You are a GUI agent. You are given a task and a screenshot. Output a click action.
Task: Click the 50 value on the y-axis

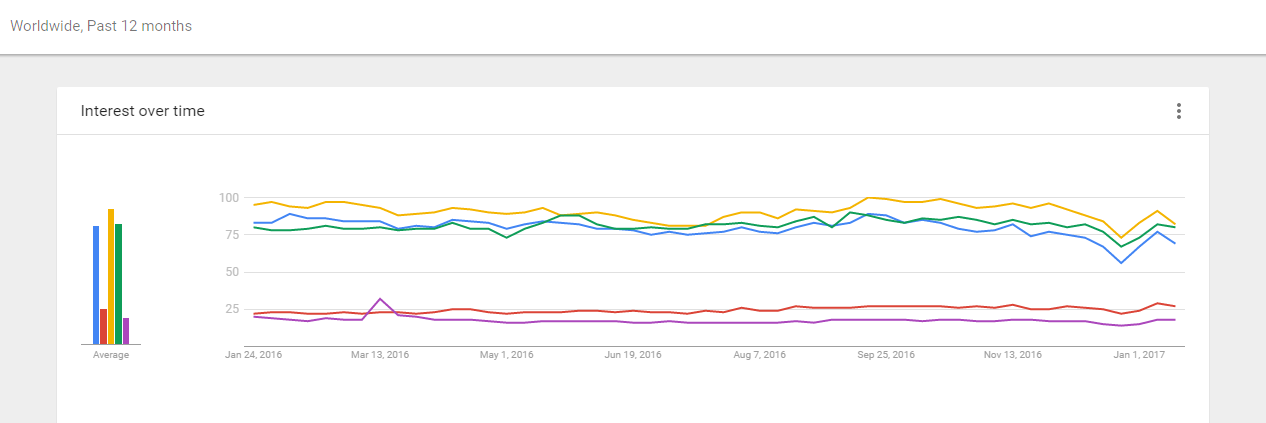(x=231, y=272)
